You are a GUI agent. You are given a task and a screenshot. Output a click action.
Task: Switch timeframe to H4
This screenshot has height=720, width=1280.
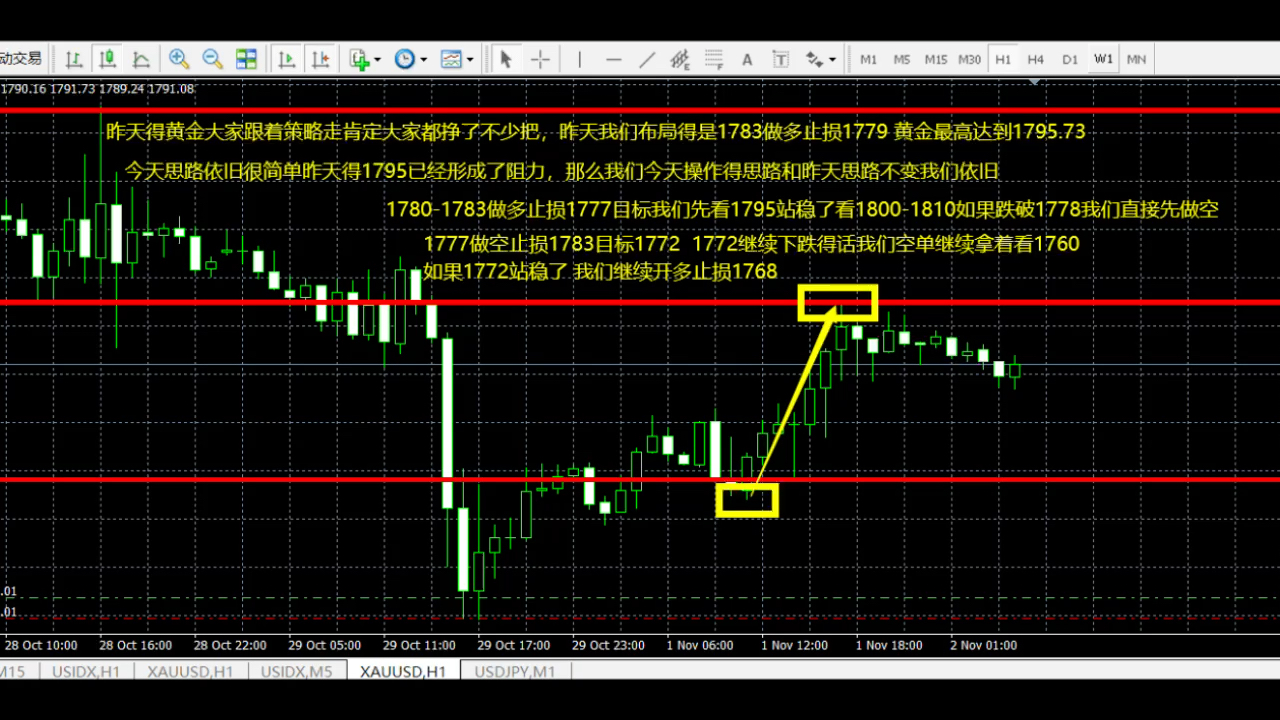pos(1036,59)
